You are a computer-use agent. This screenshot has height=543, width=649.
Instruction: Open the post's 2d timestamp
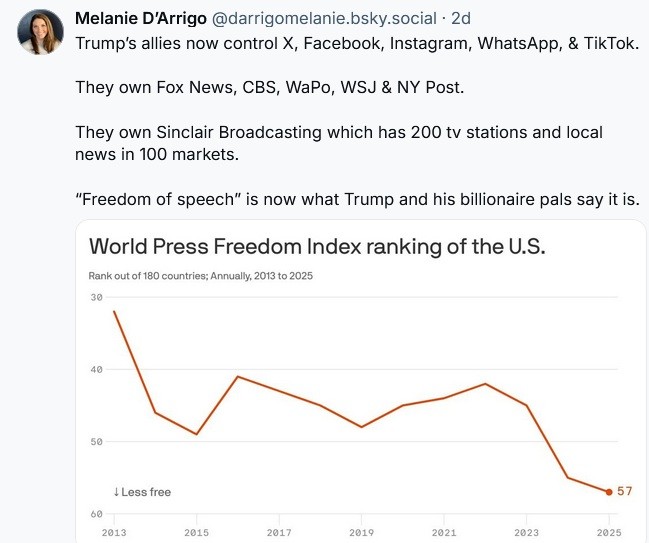coord(462,19)
